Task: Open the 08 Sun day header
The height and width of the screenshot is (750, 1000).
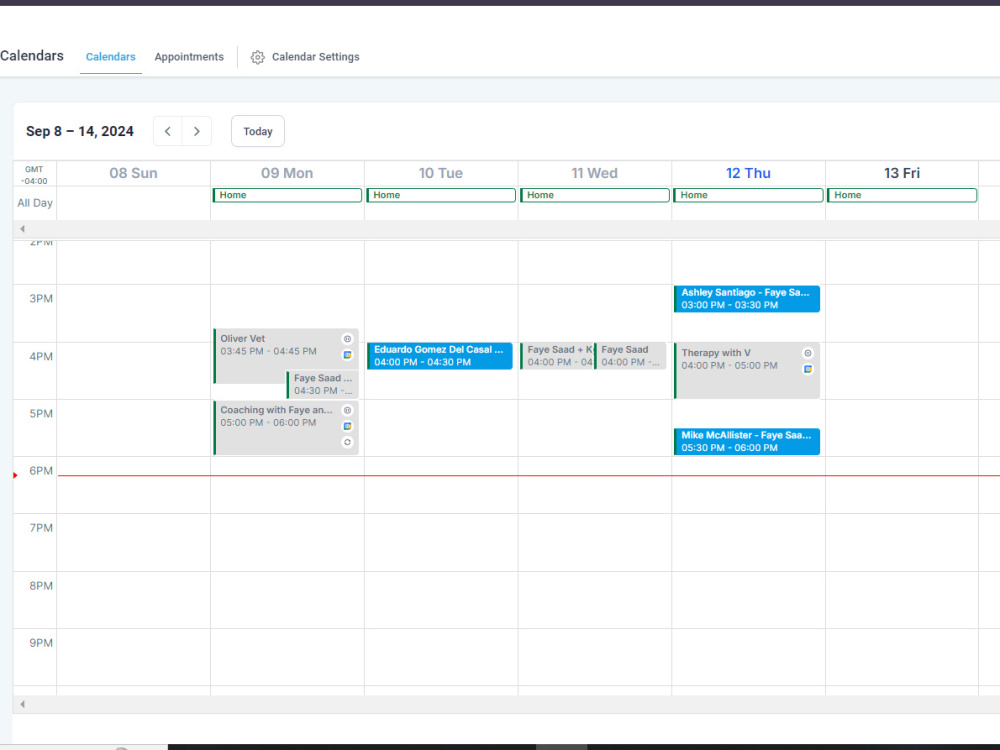Action: pos(133,173)
